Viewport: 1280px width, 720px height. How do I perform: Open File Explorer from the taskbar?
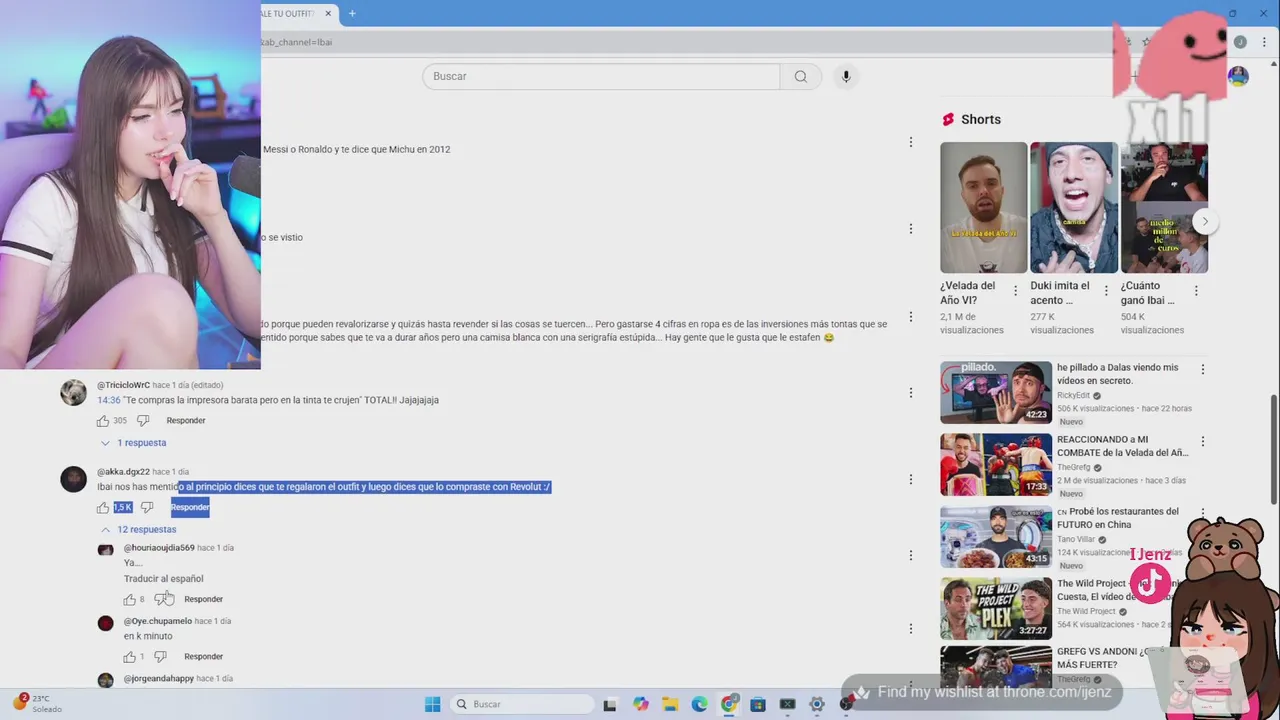click(669, 704)
